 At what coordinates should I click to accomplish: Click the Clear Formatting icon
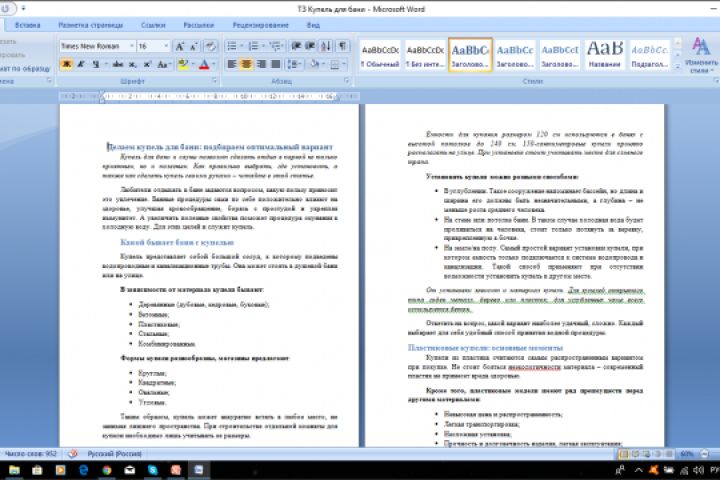coord(210,46)
